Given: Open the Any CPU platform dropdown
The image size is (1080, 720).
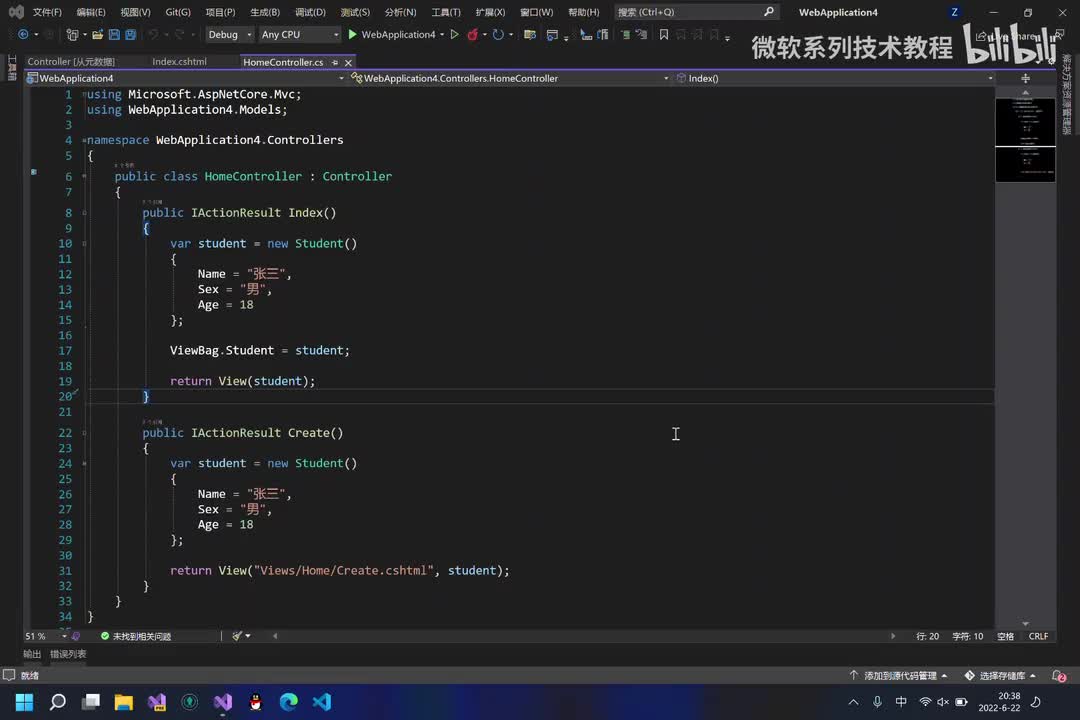Looking at the screenshot, I should [300, 34].
